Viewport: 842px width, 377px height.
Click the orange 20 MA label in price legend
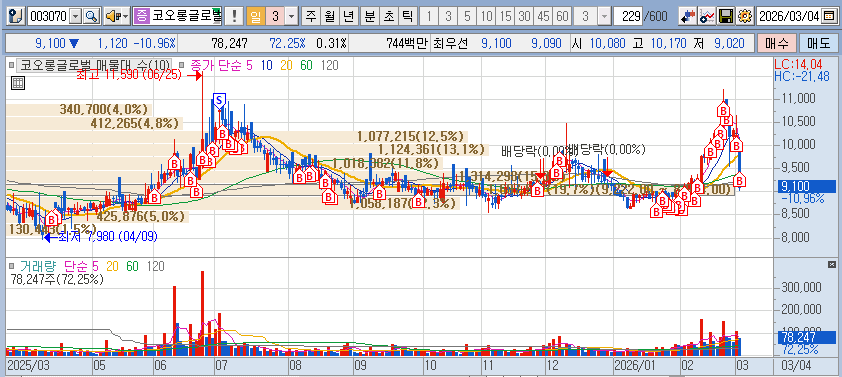point(286,66)
